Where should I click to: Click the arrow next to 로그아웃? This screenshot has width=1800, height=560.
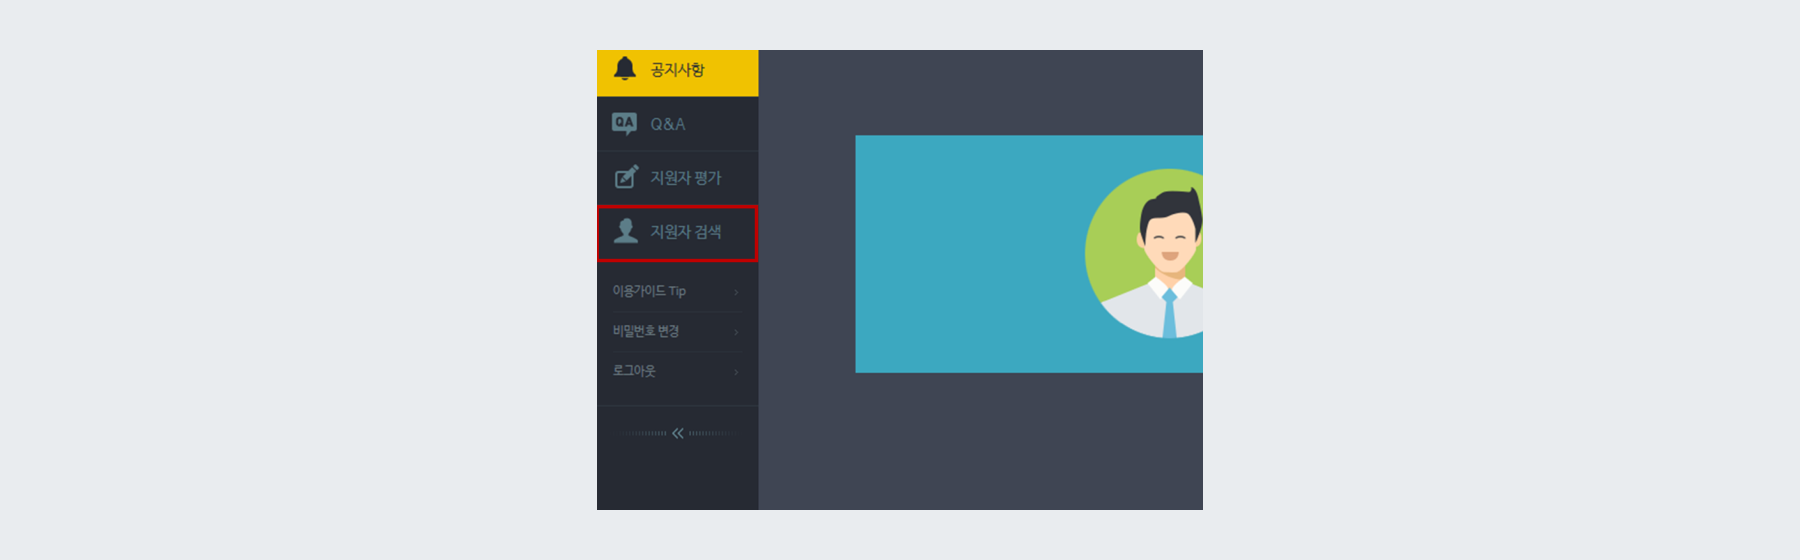click(736, 372)
